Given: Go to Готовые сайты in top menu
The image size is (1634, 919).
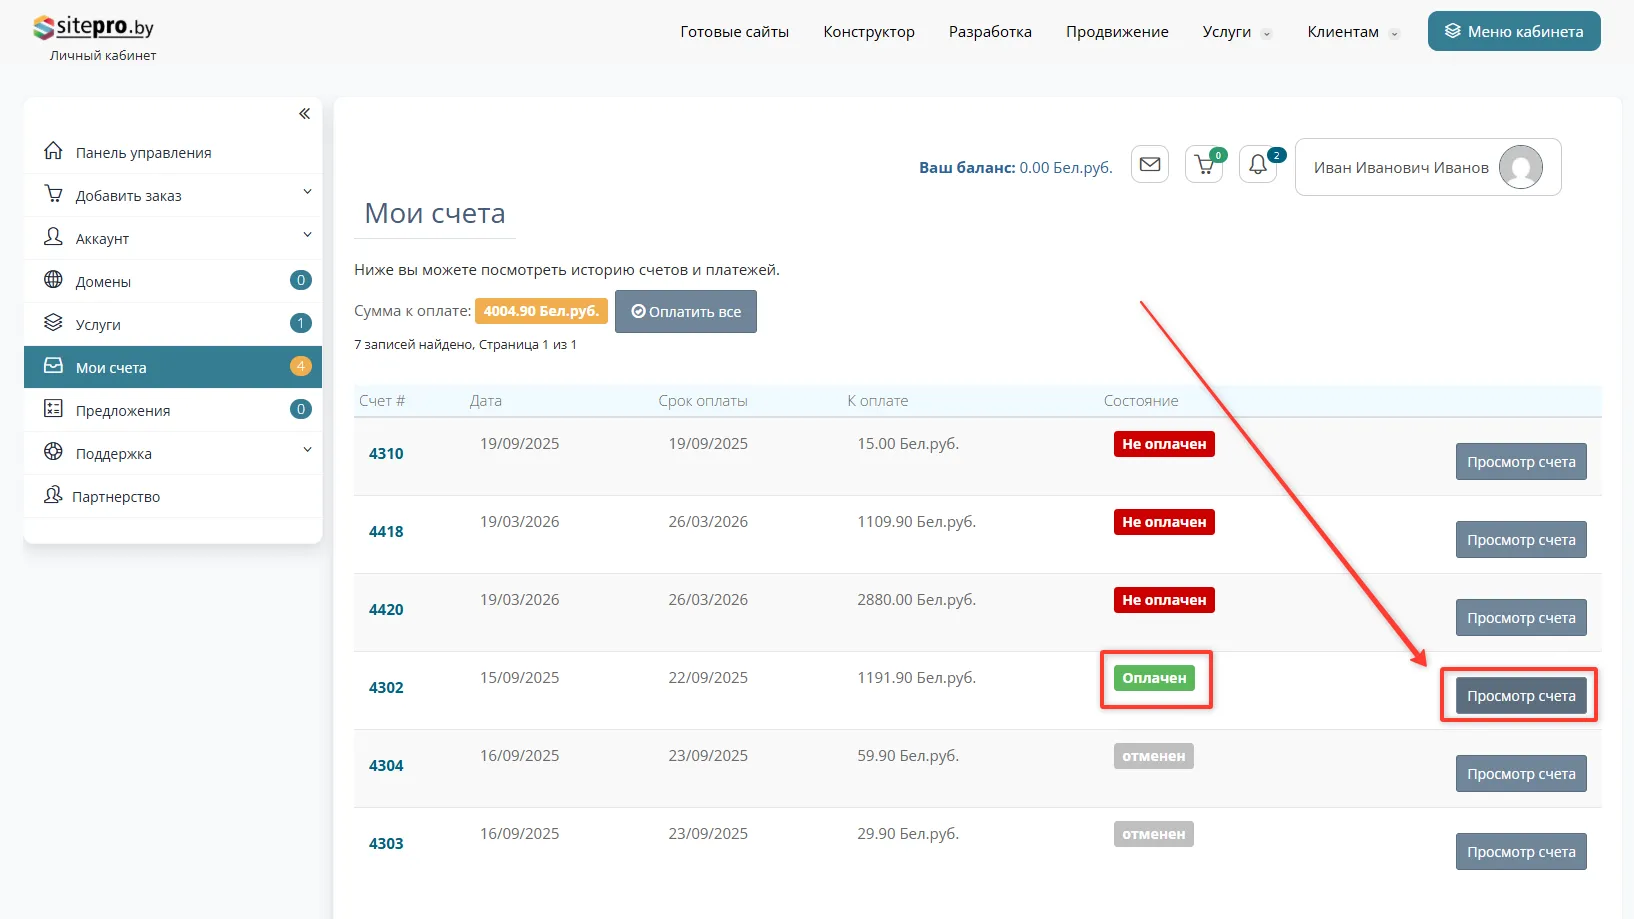Looking at the screenshot, I should pyautogui.click(x=734, y=32).
